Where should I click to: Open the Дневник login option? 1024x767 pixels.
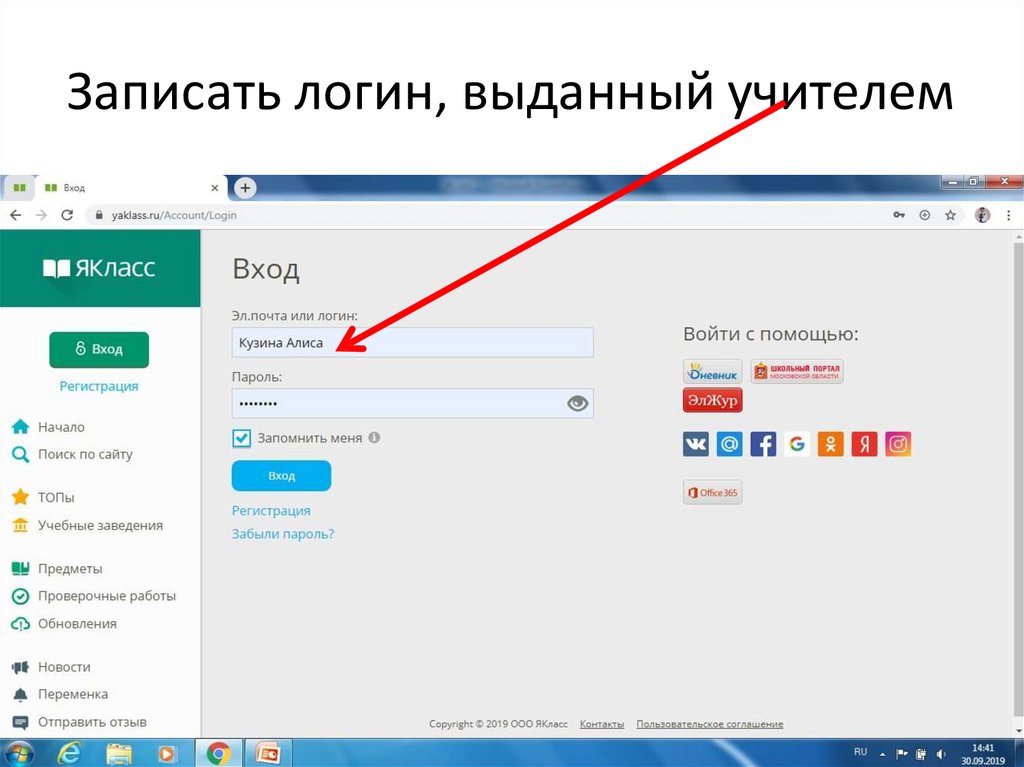click(x=711, y=371)
